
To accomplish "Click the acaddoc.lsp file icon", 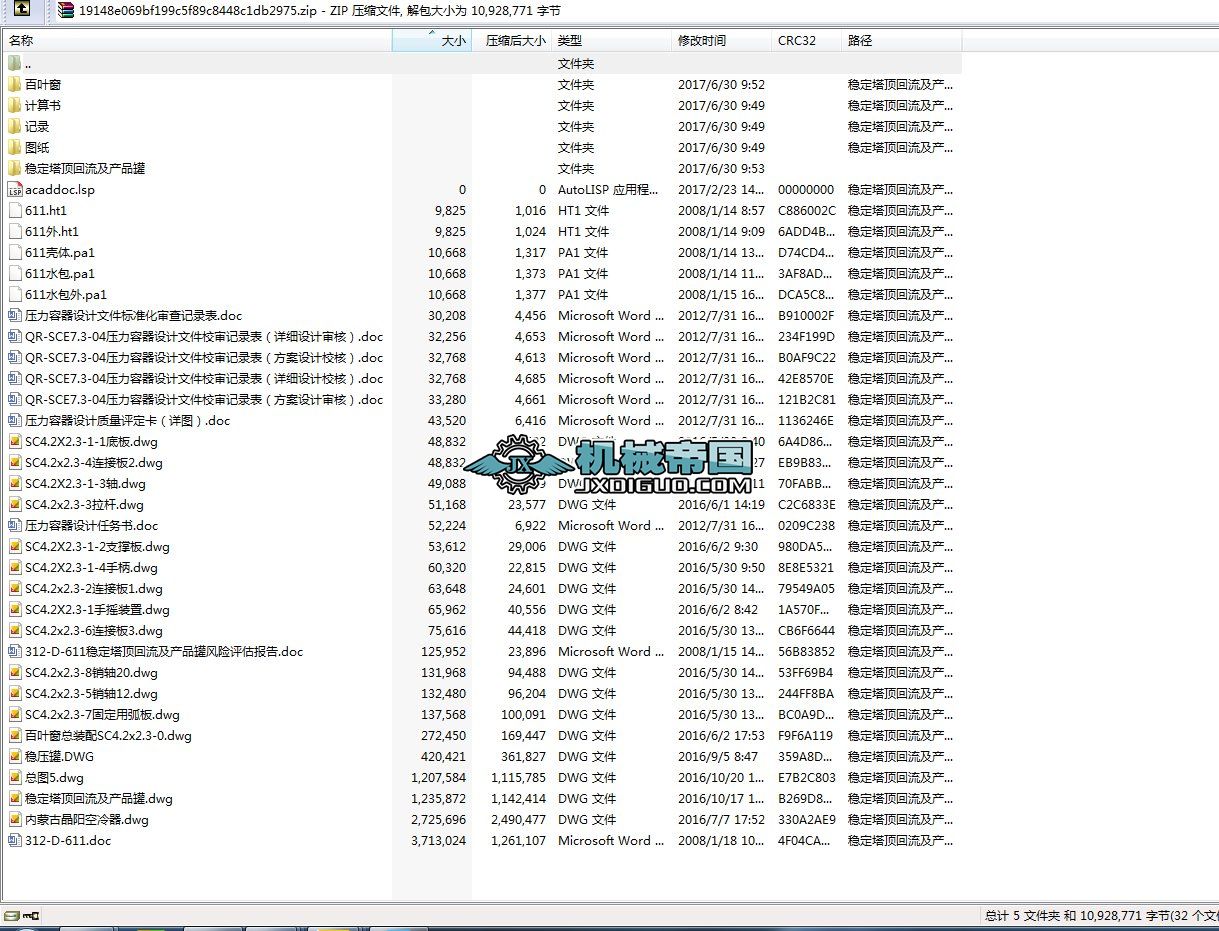I will pos(14,189).
